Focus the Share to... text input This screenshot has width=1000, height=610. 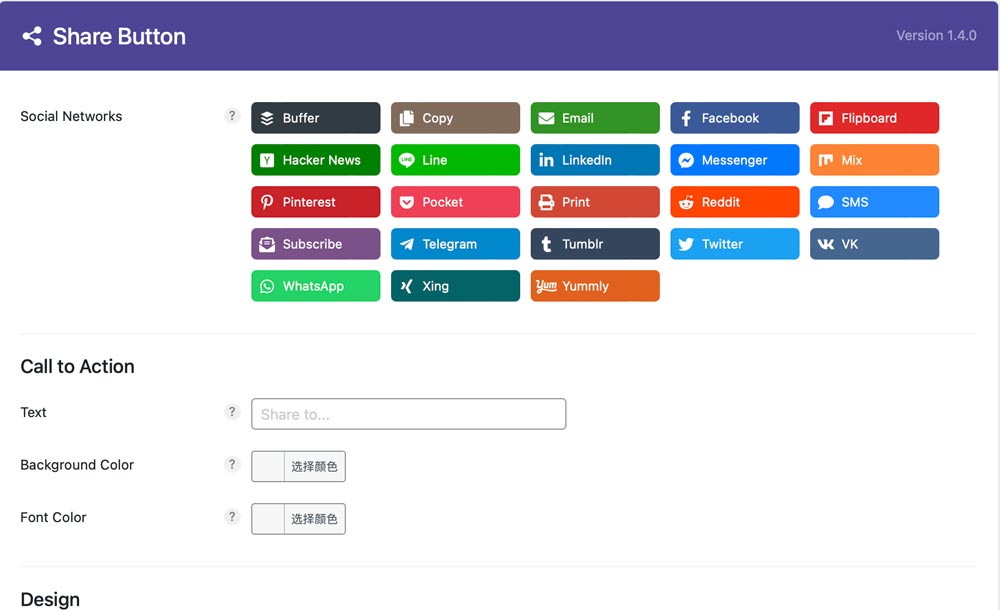[409, 414]
